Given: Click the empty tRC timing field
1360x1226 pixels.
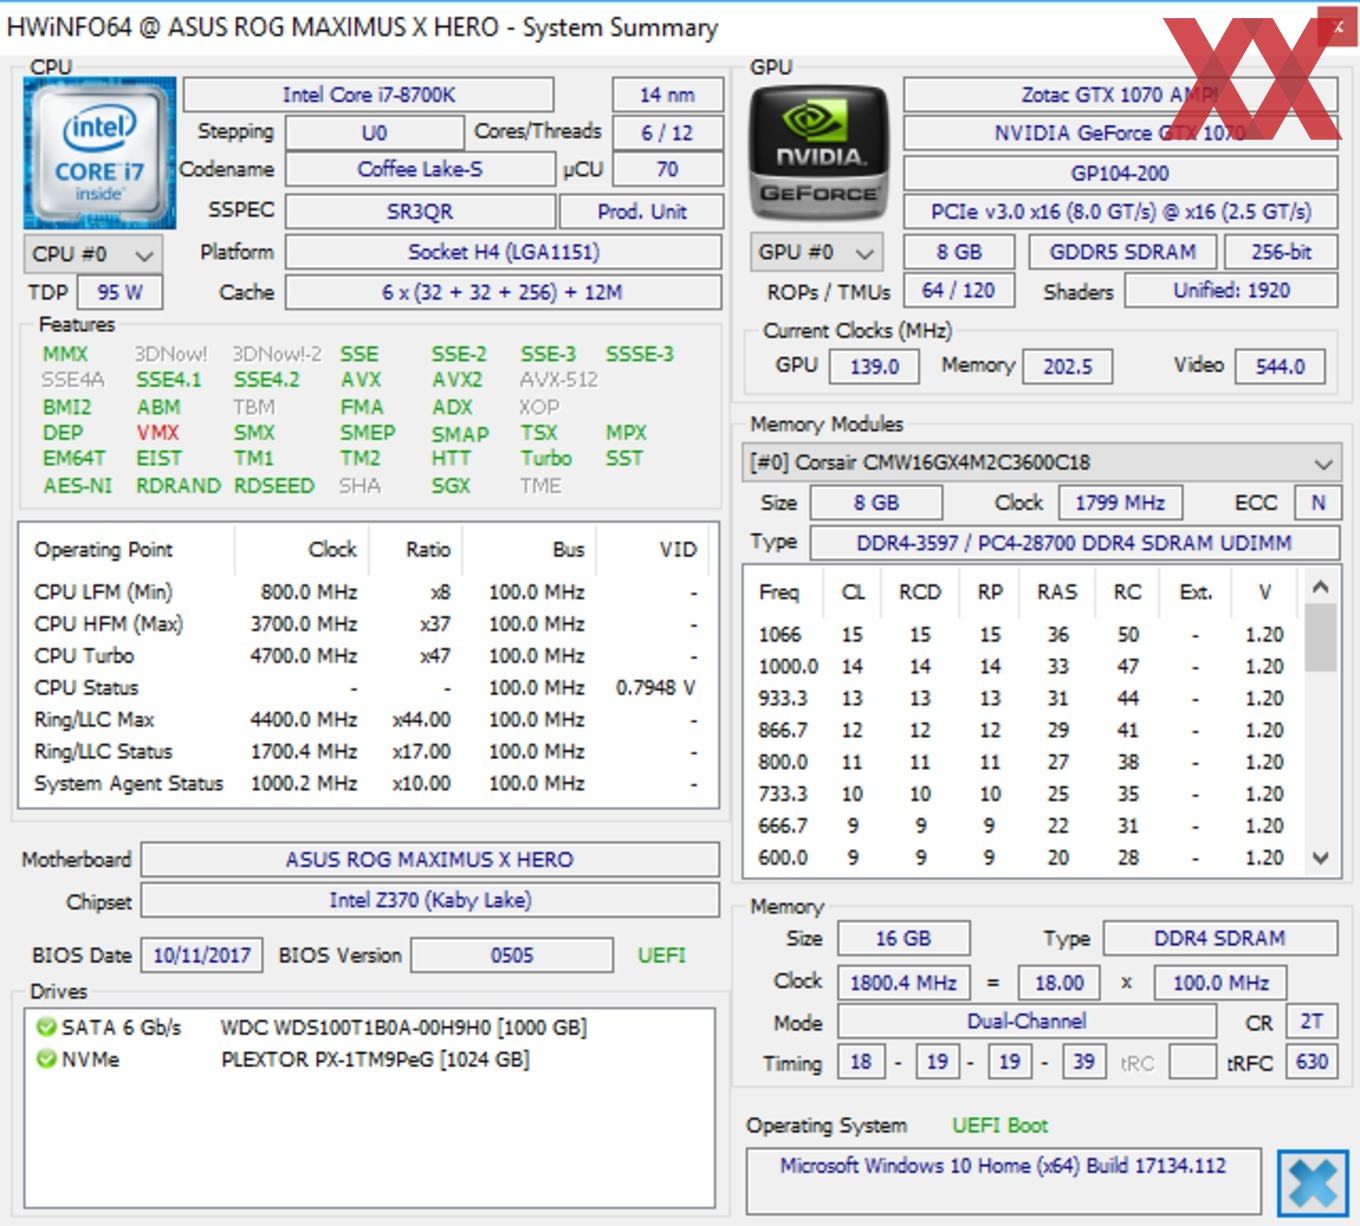Looking at the screenshot, I should 1192,1062.
